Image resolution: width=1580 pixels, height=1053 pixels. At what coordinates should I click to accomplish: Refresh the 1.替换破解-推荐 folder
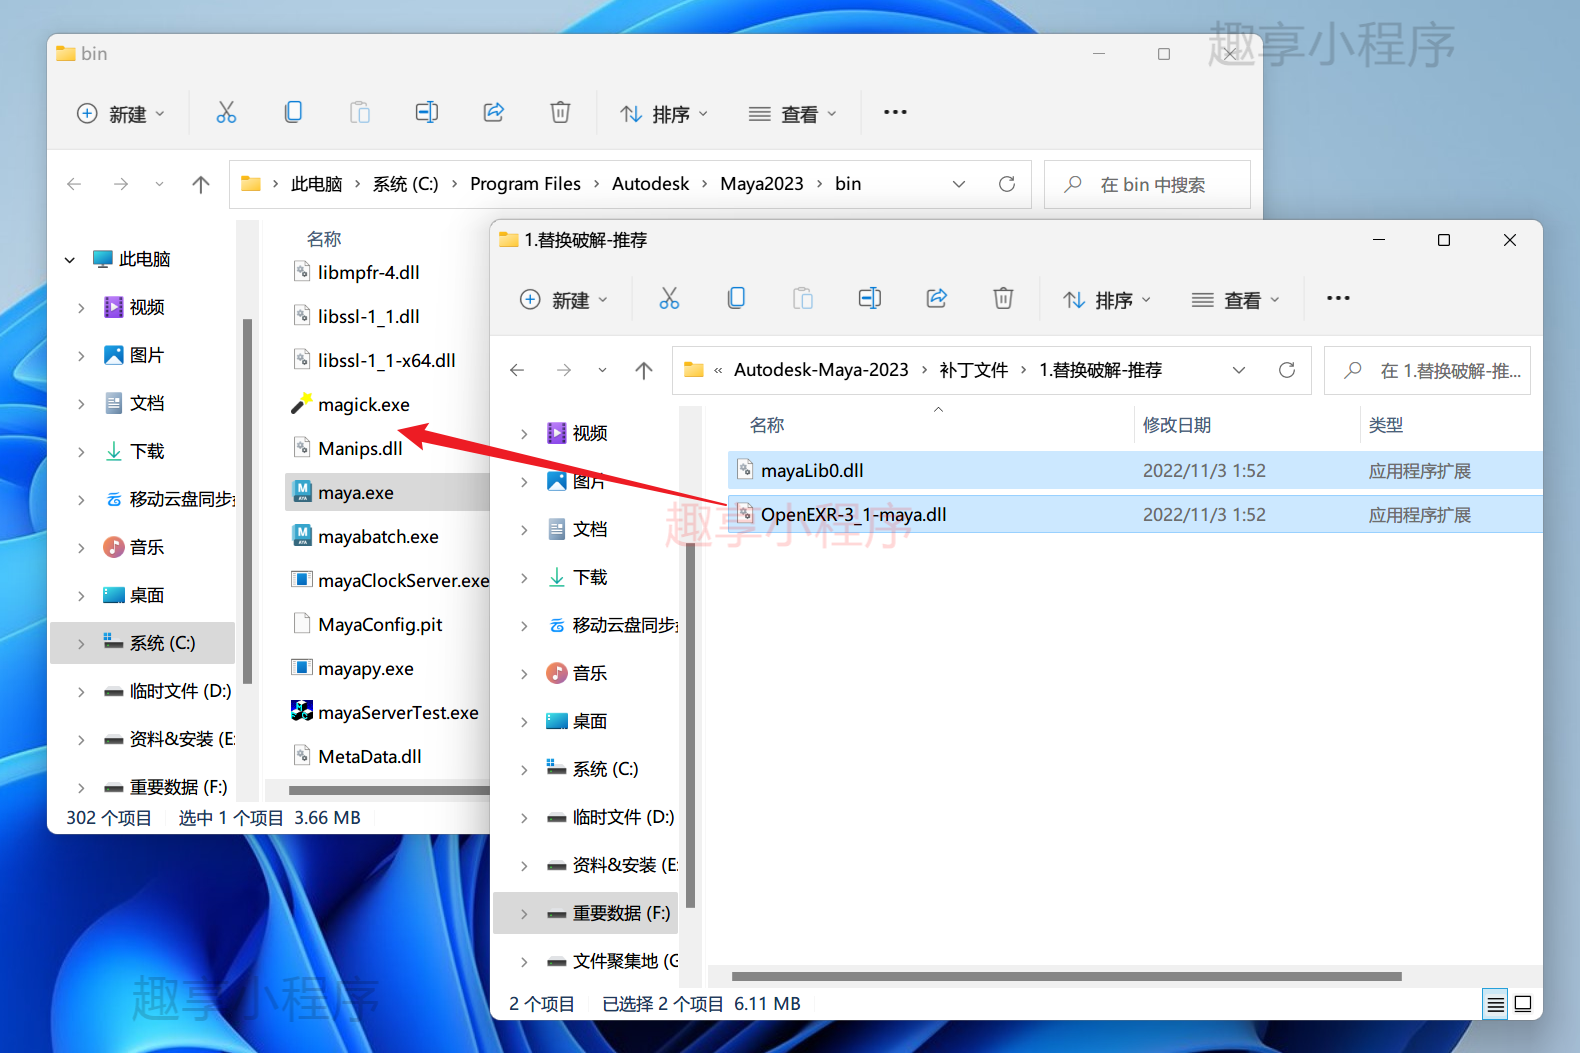pos(1287,370)
